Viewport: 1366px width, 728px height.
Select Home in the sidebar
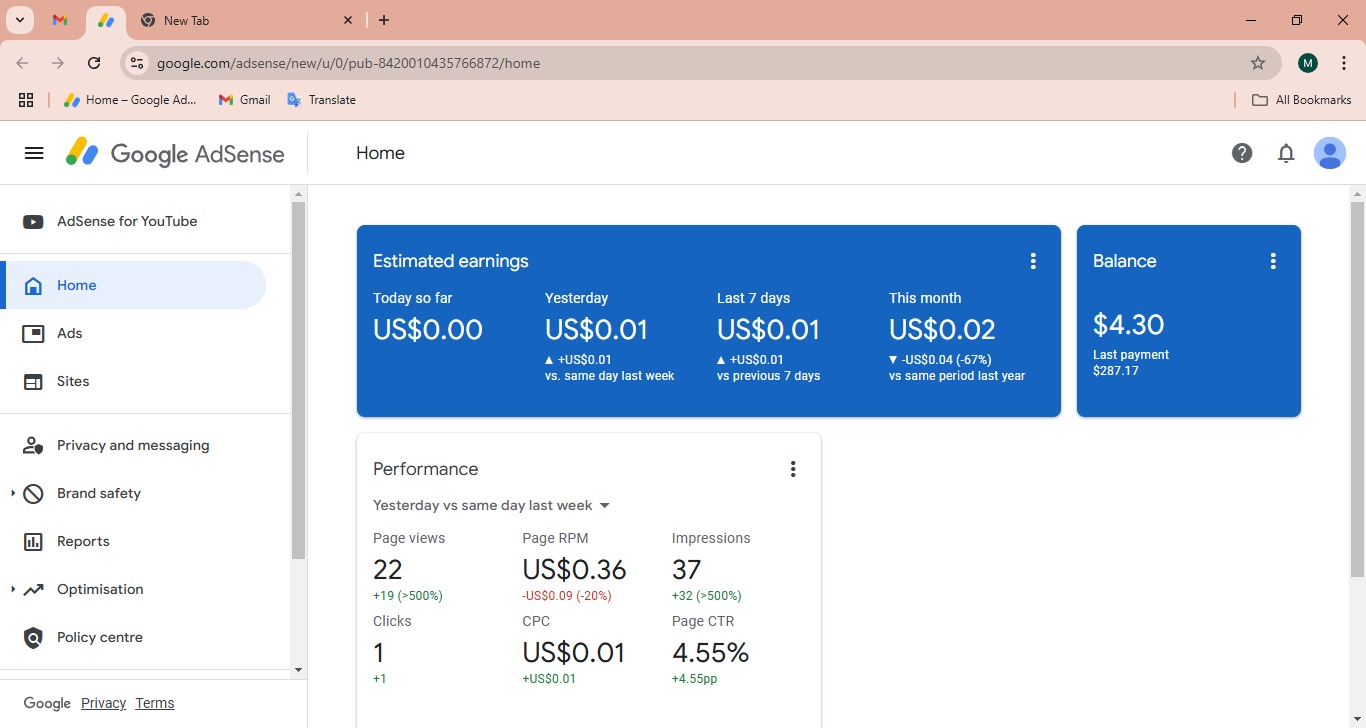[x=133, y=285]
